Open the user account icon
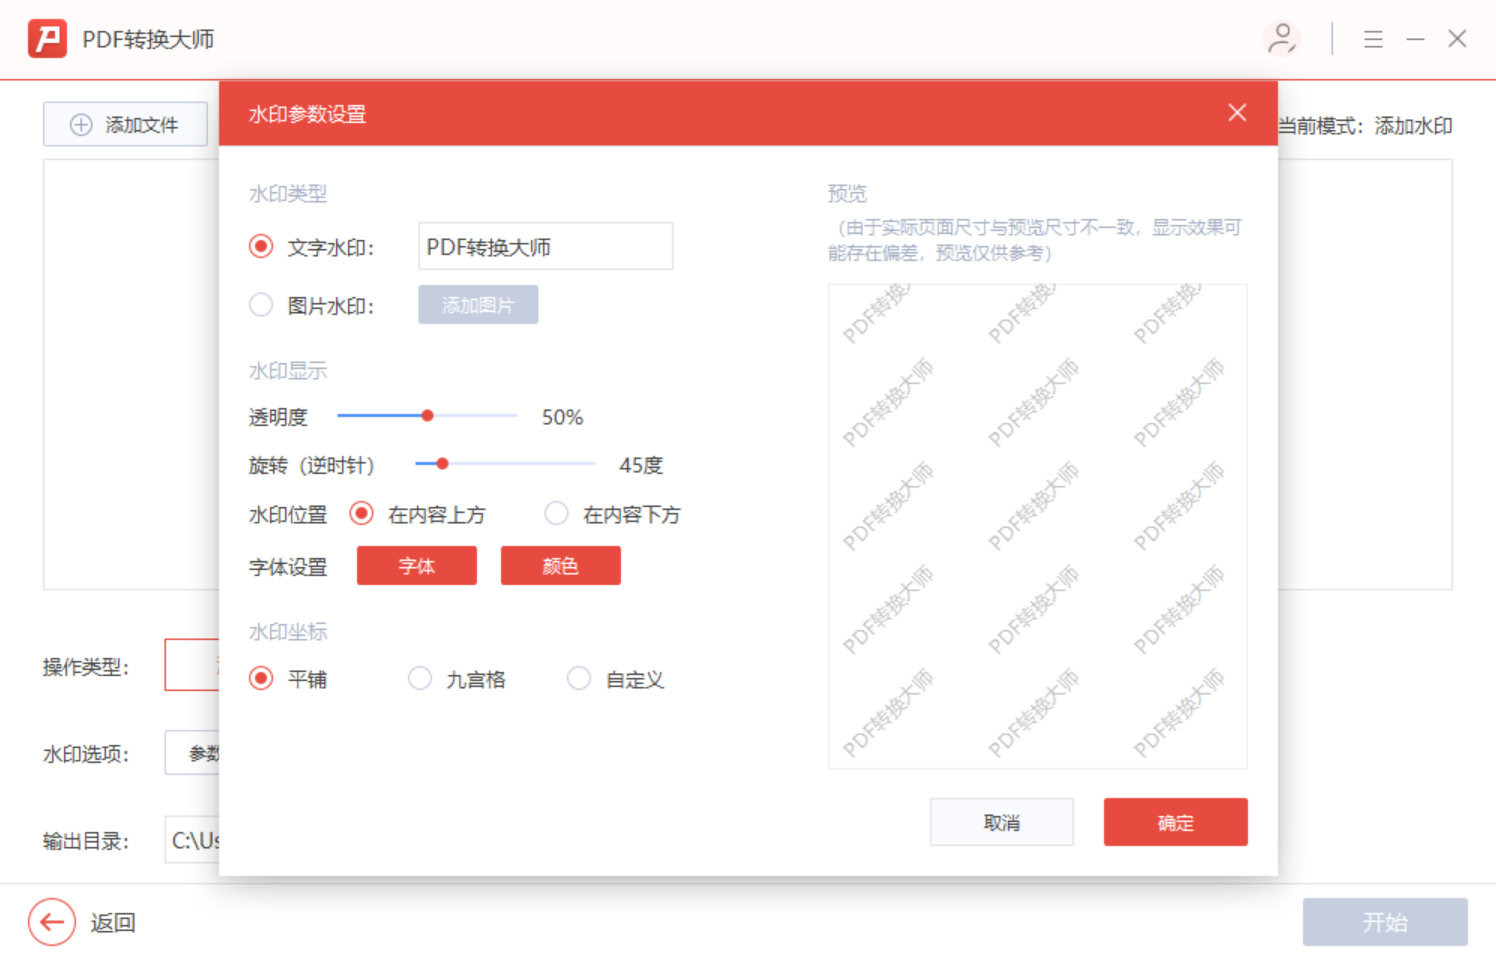The width and height of the screenshot is (1496, 956). click(1281, 39)
